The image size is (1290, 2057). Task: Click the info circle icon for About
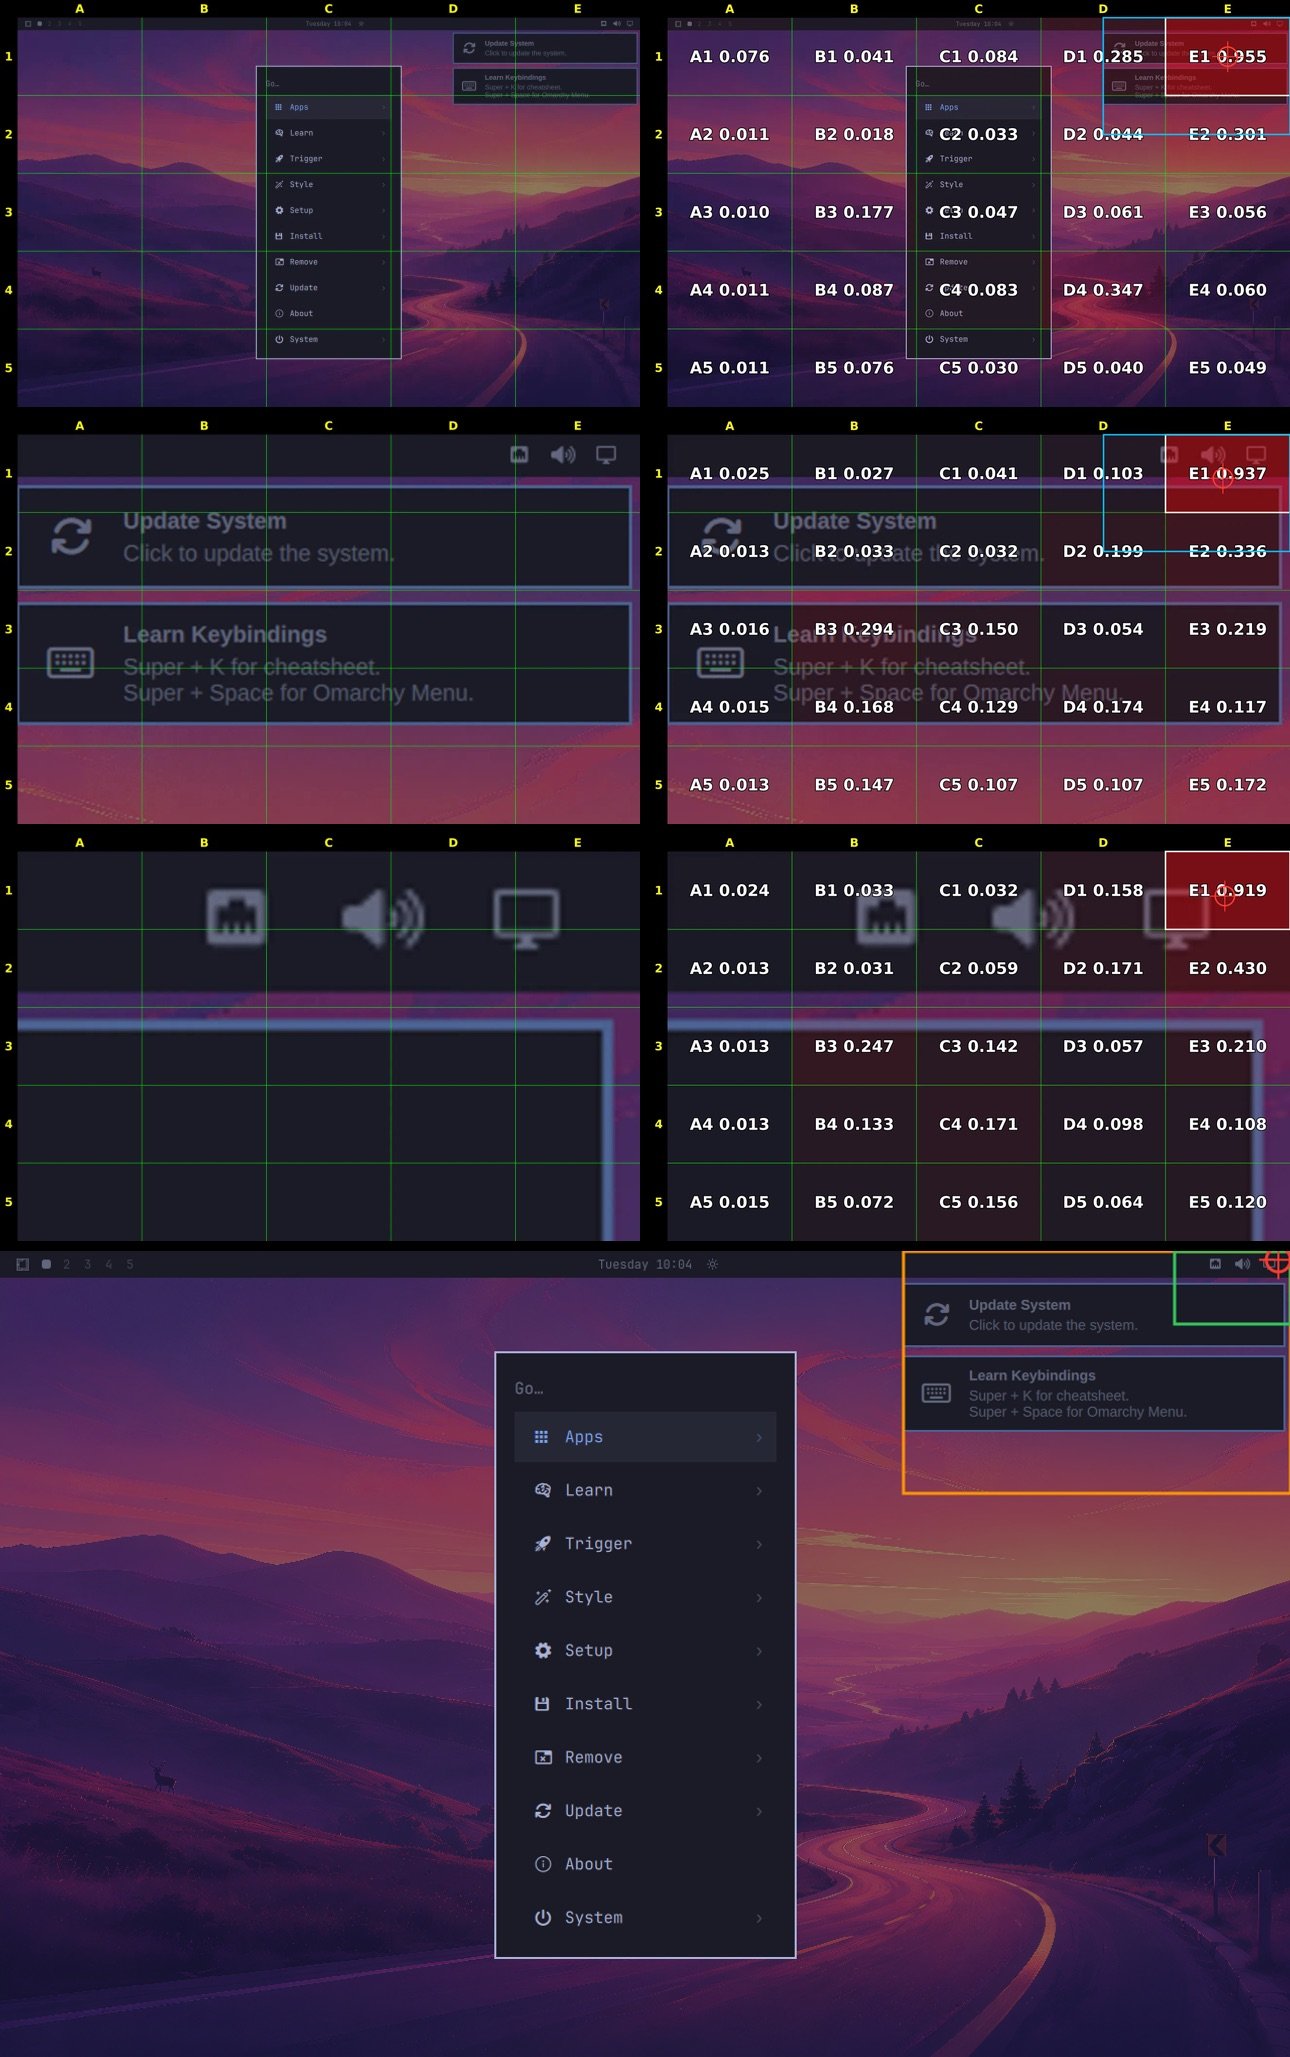click(x=543, y=1864)
